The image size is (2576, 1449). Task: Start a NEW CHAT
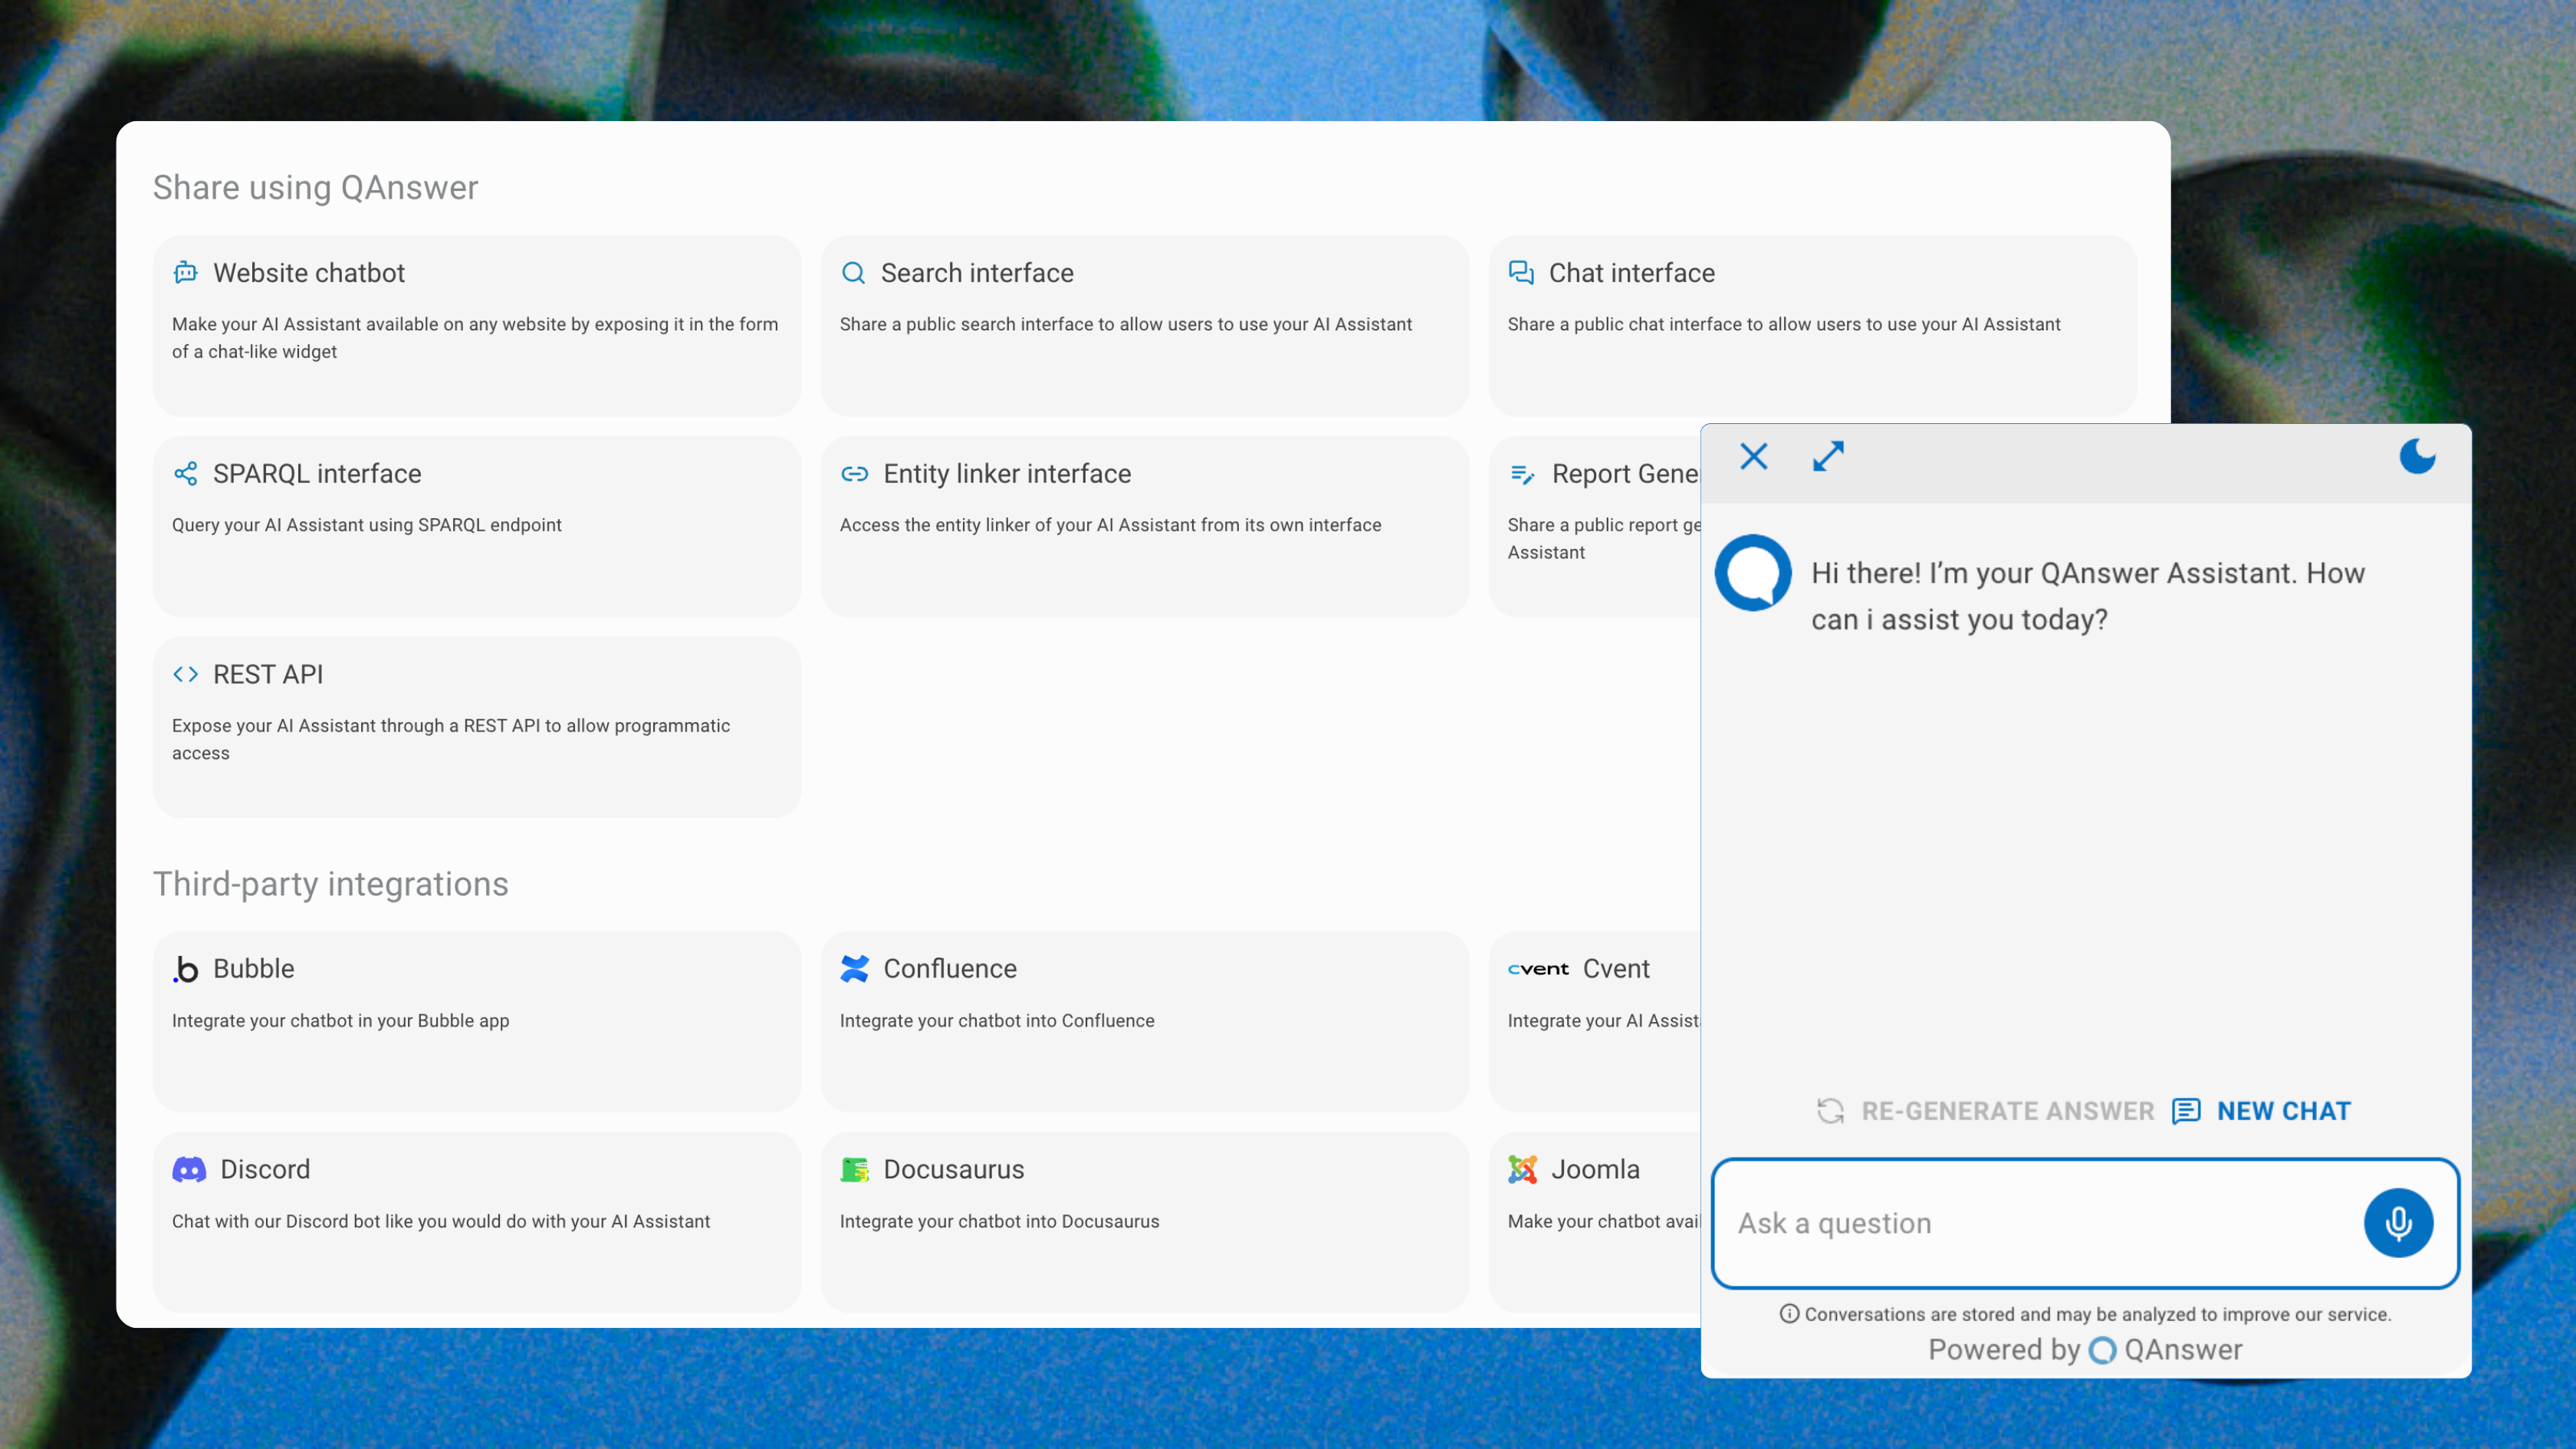2283,1110
